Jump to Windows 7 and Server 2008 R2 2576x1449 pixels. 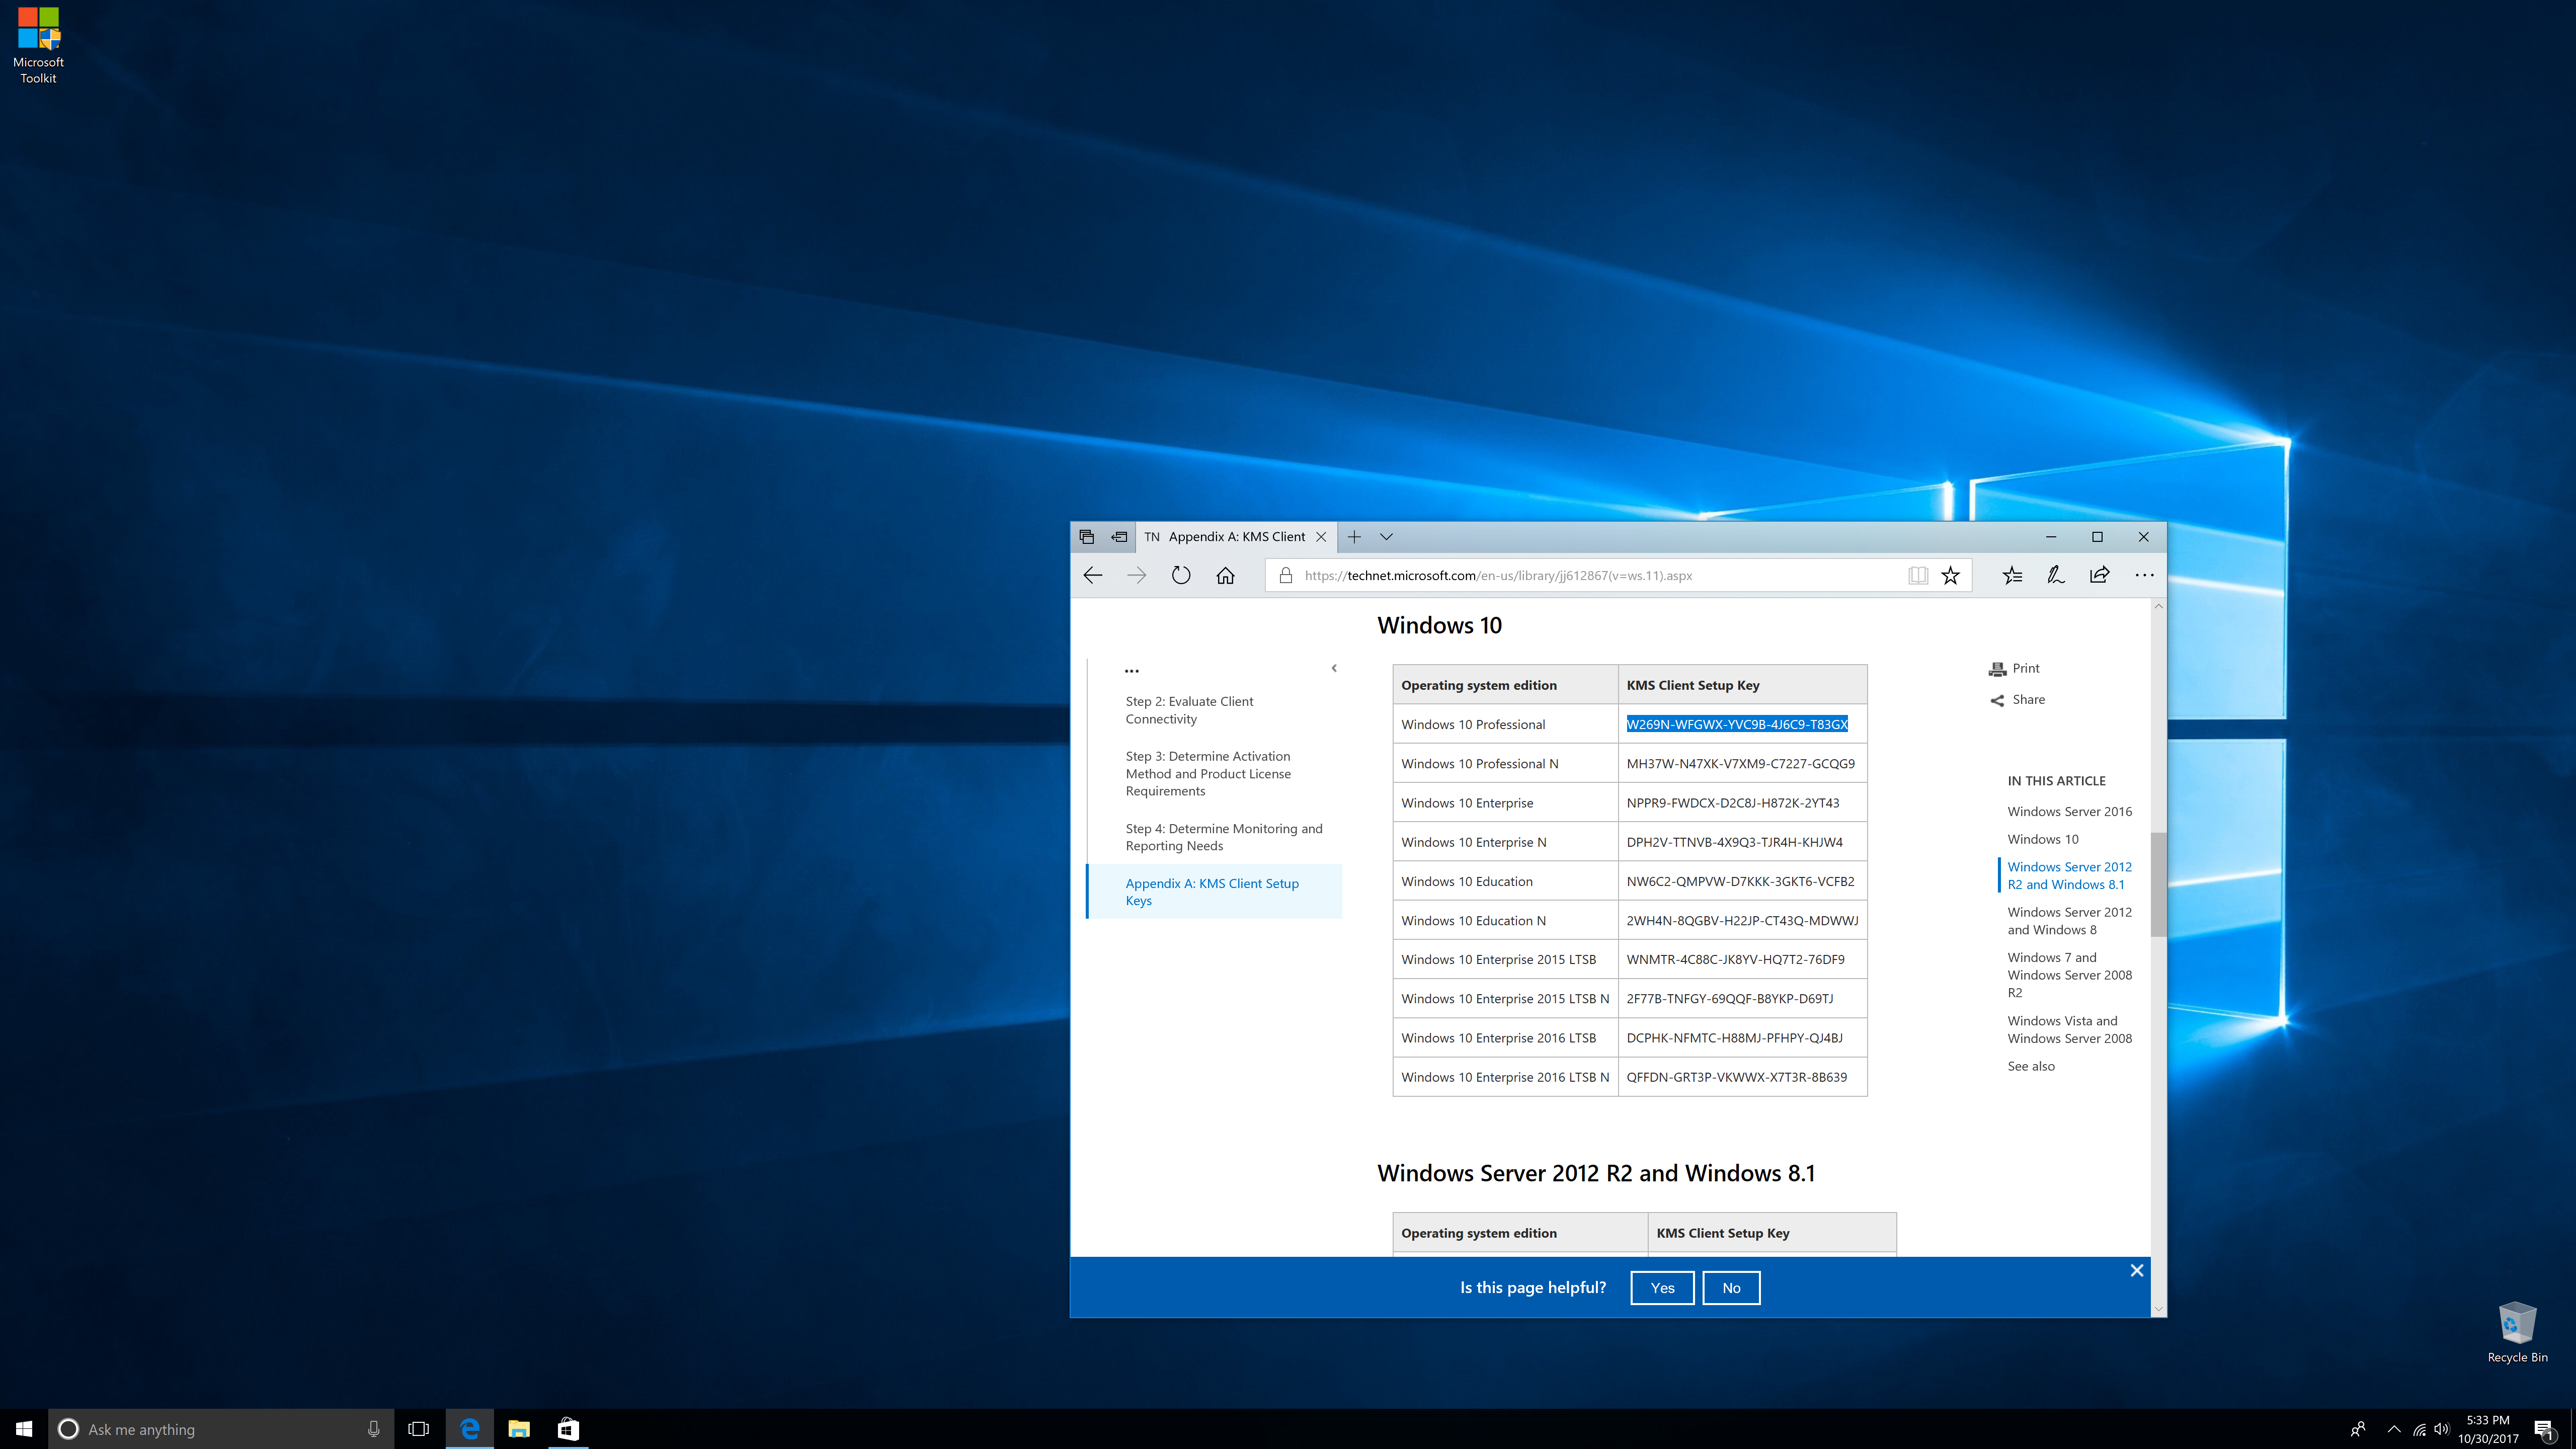pos(2069,975)
